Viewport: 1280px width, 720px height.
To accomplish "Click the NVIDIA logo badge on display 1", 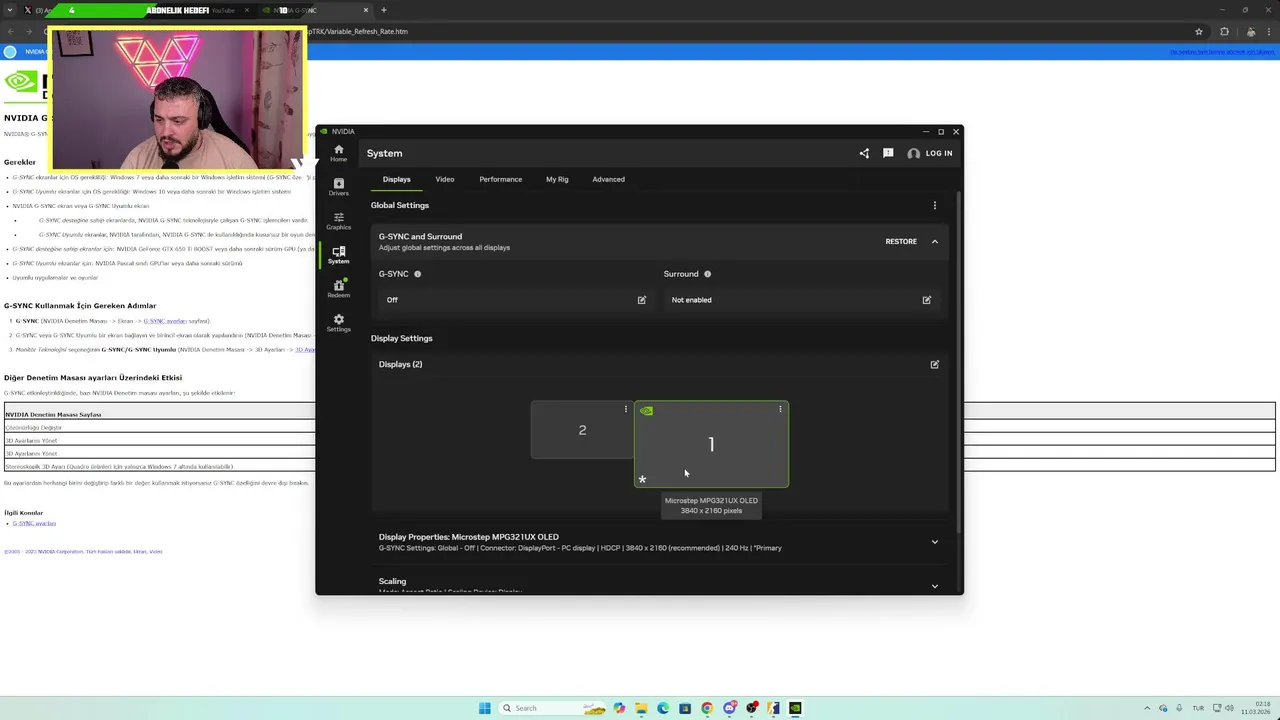I will tap(646, 410).
